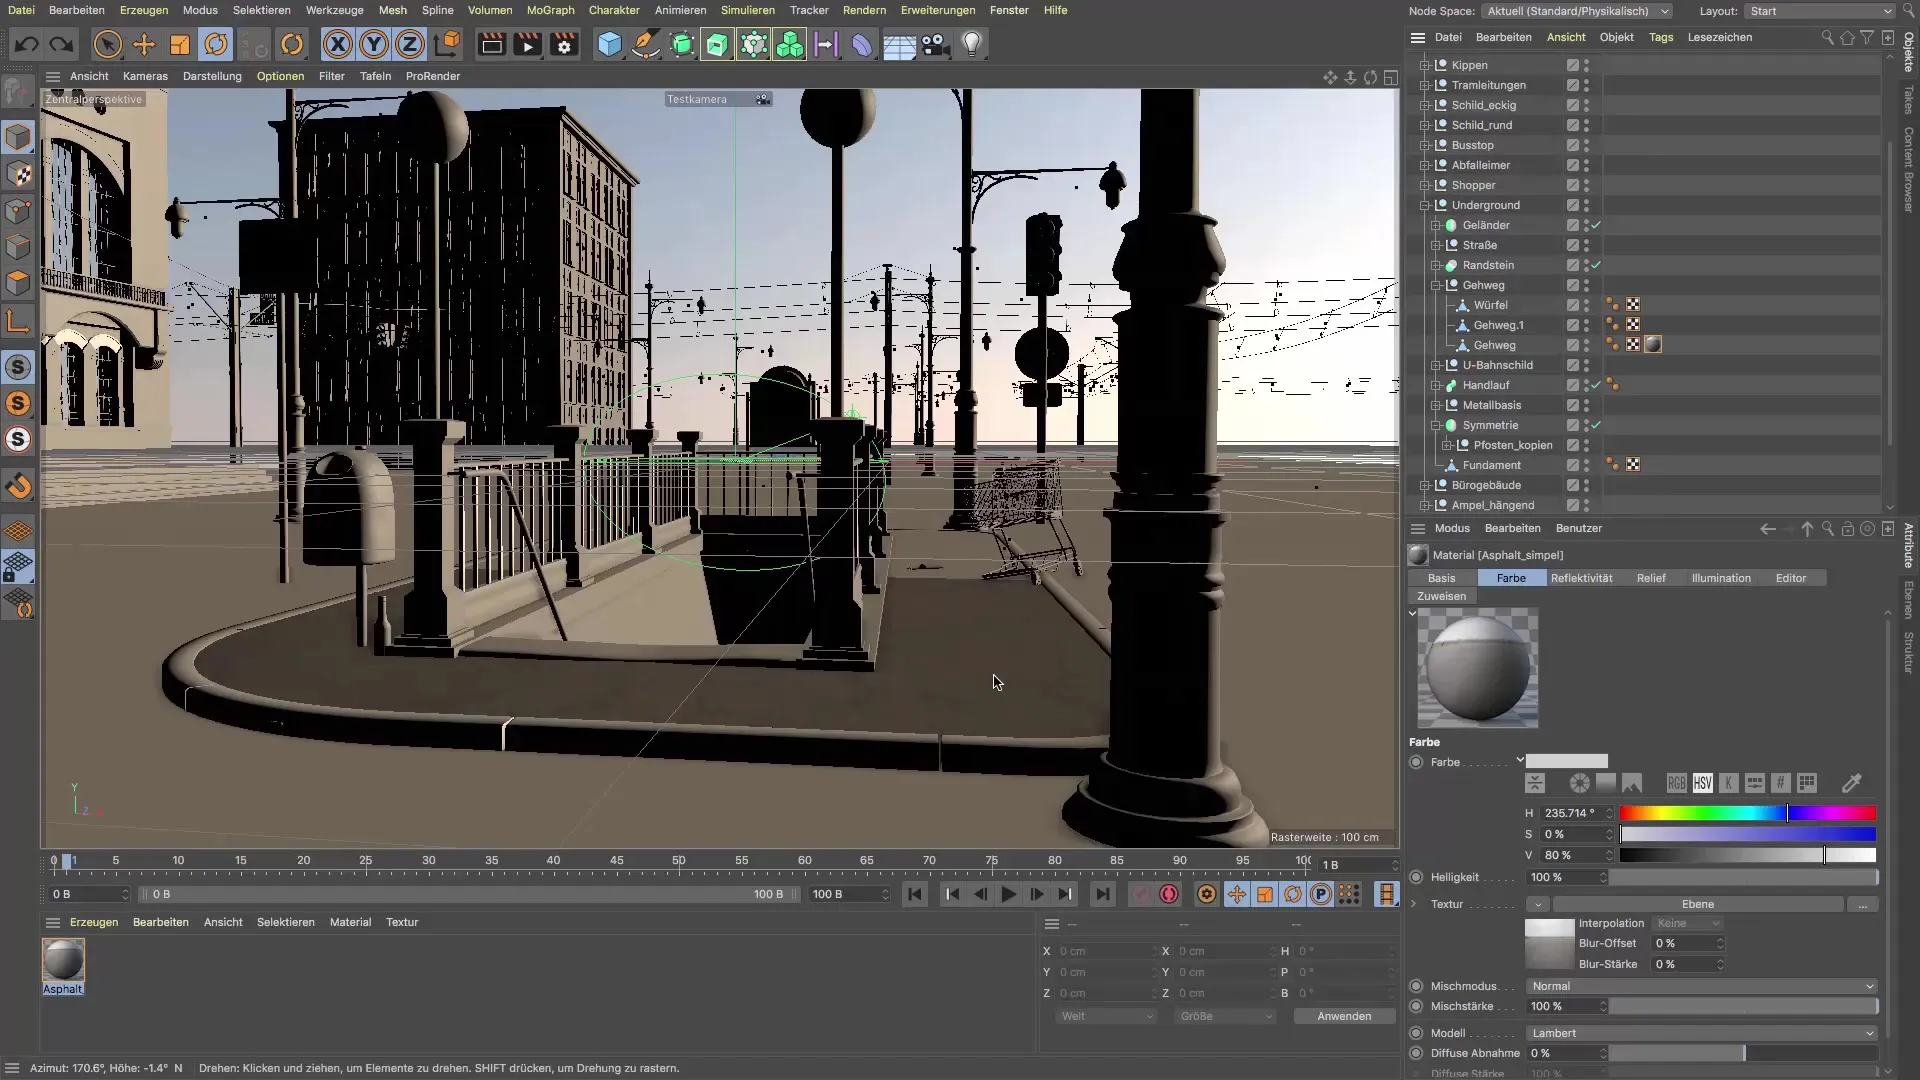Toggle the Farbe channel radio button
This screenshot has width=1920, height=1080.
coord(1416,762)
